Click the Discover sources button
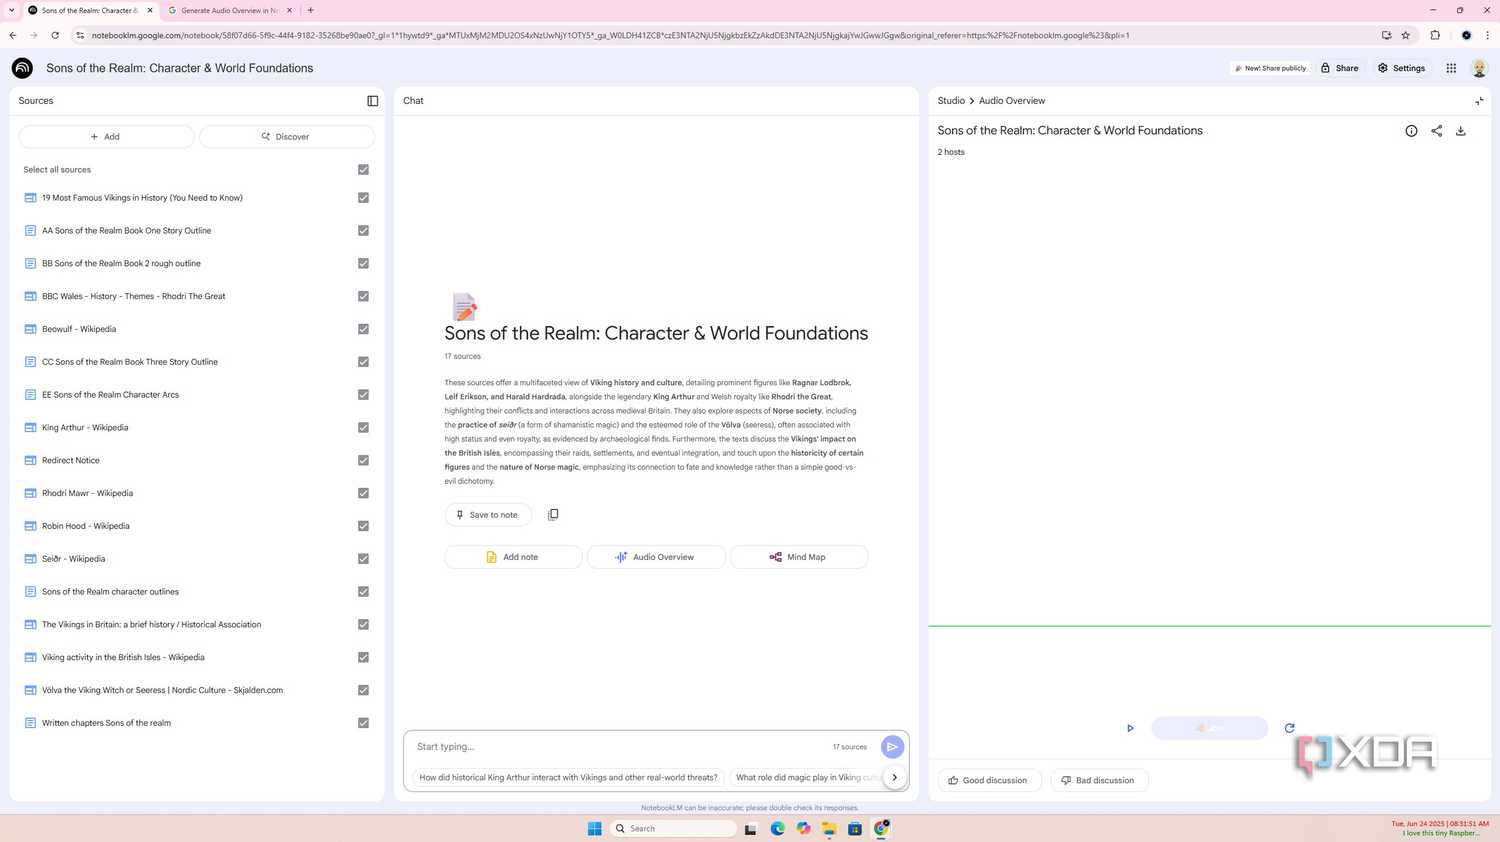Image resolution: width=1500 pixels, height=842 pixels. click(x=287, y=137)
